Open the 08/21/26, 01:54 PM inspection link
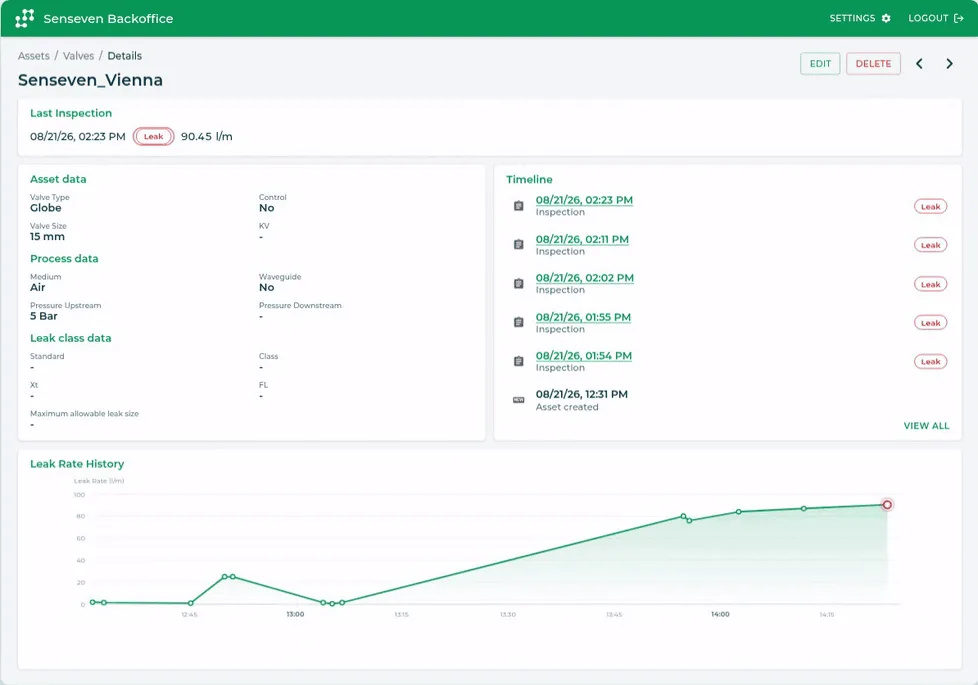 583,356
